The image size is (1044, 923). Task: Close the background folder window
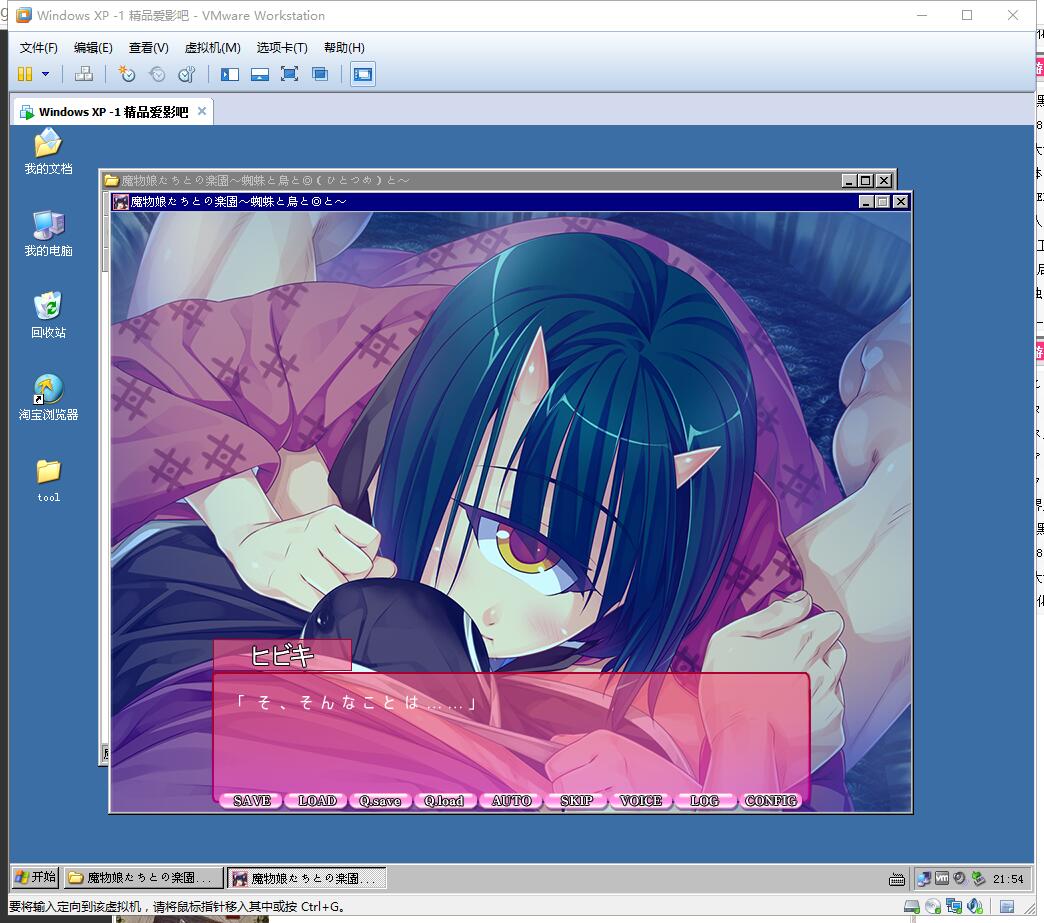click(x=884, y=180)
